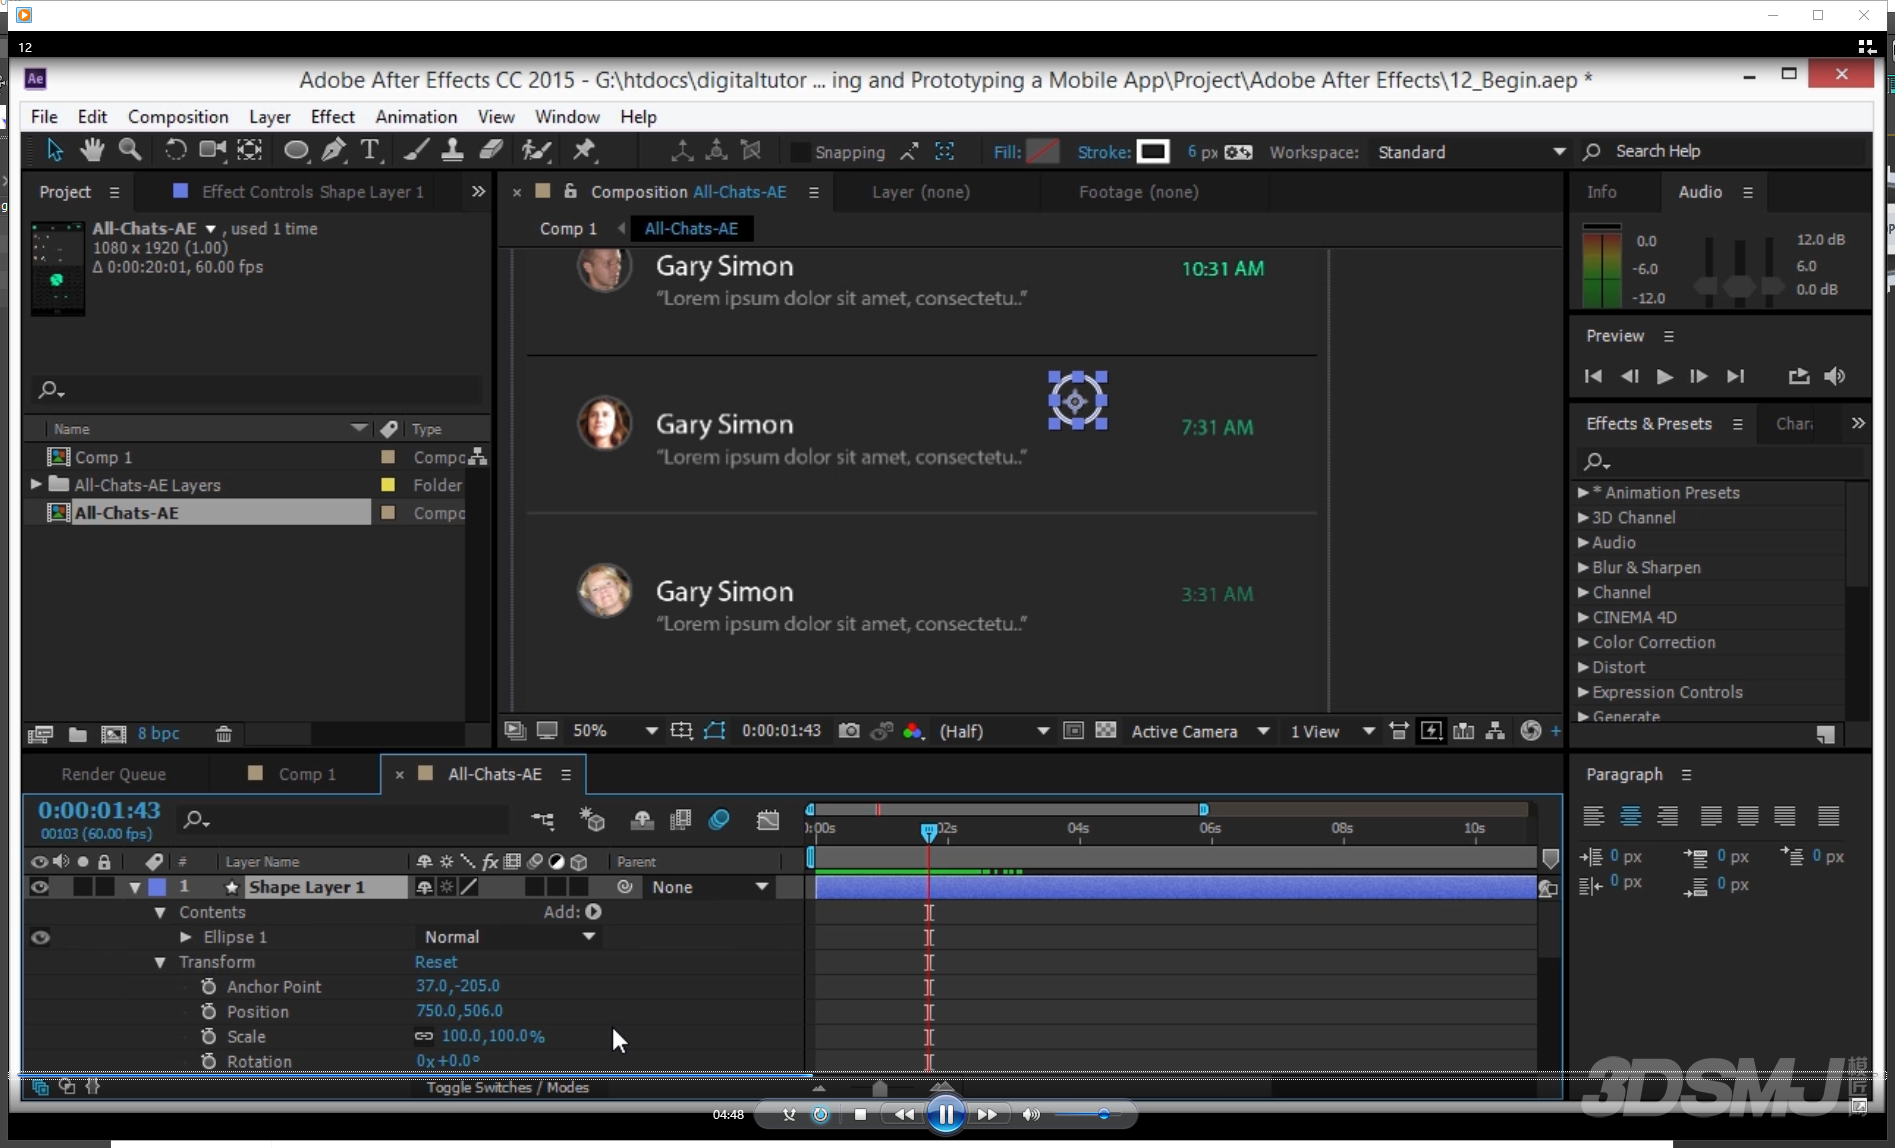Open the 50% magnification dropdown
The width and height of the screenshot is (1895, 1148).
tap(614, 731)
